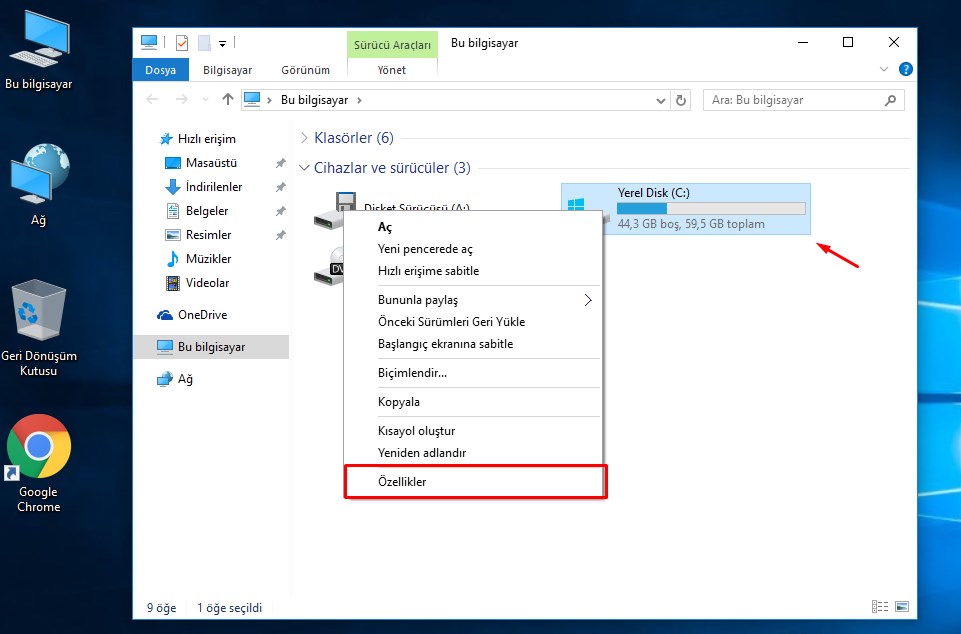The width and height of the screenshot is (961, 634).
Task: Select Biçimlendir... in context menu
Action: (x=412, y=373)
